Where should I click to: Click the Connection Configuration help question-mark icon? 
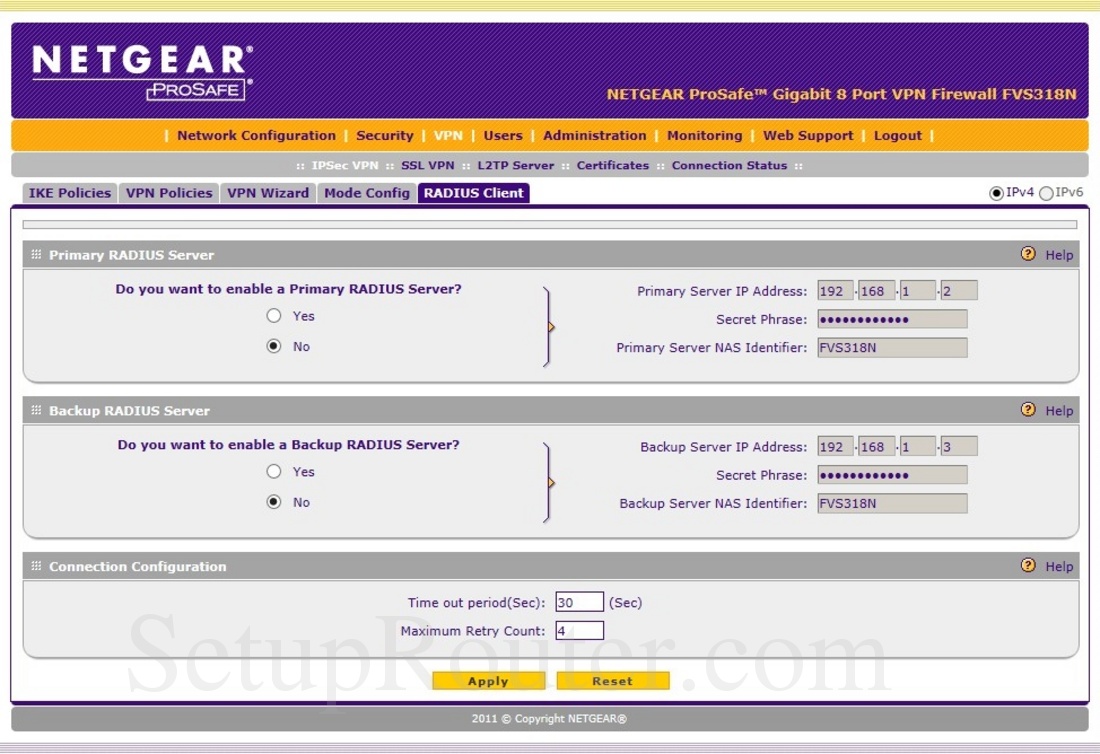pyautogui.click(x=1028, y=565)
